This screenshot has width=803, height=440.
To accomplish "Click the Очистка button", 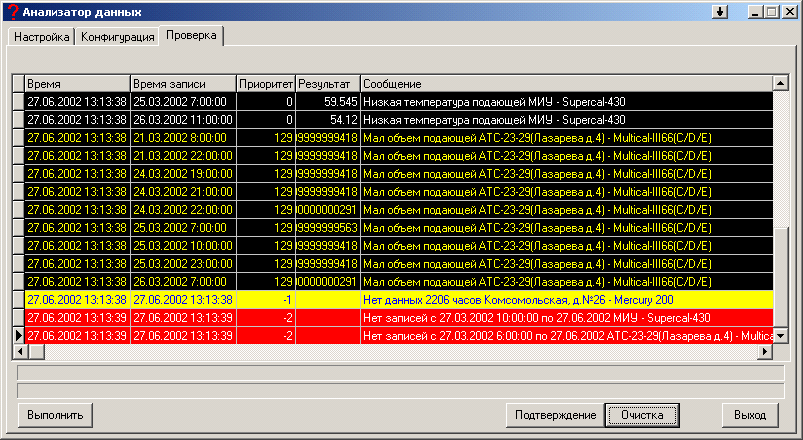I will pos(642,415).
